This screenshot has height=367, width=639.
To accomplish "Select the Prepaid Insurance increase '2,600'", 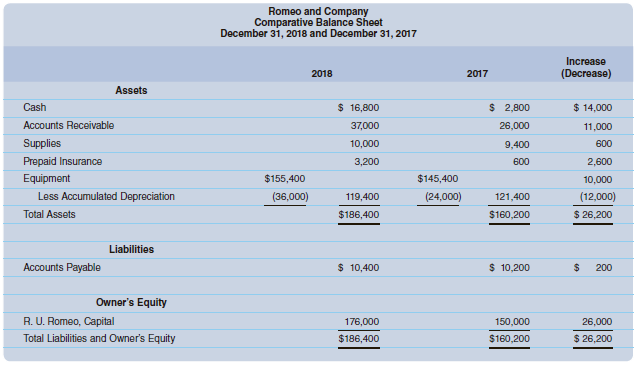I will (x=599, y=162).
